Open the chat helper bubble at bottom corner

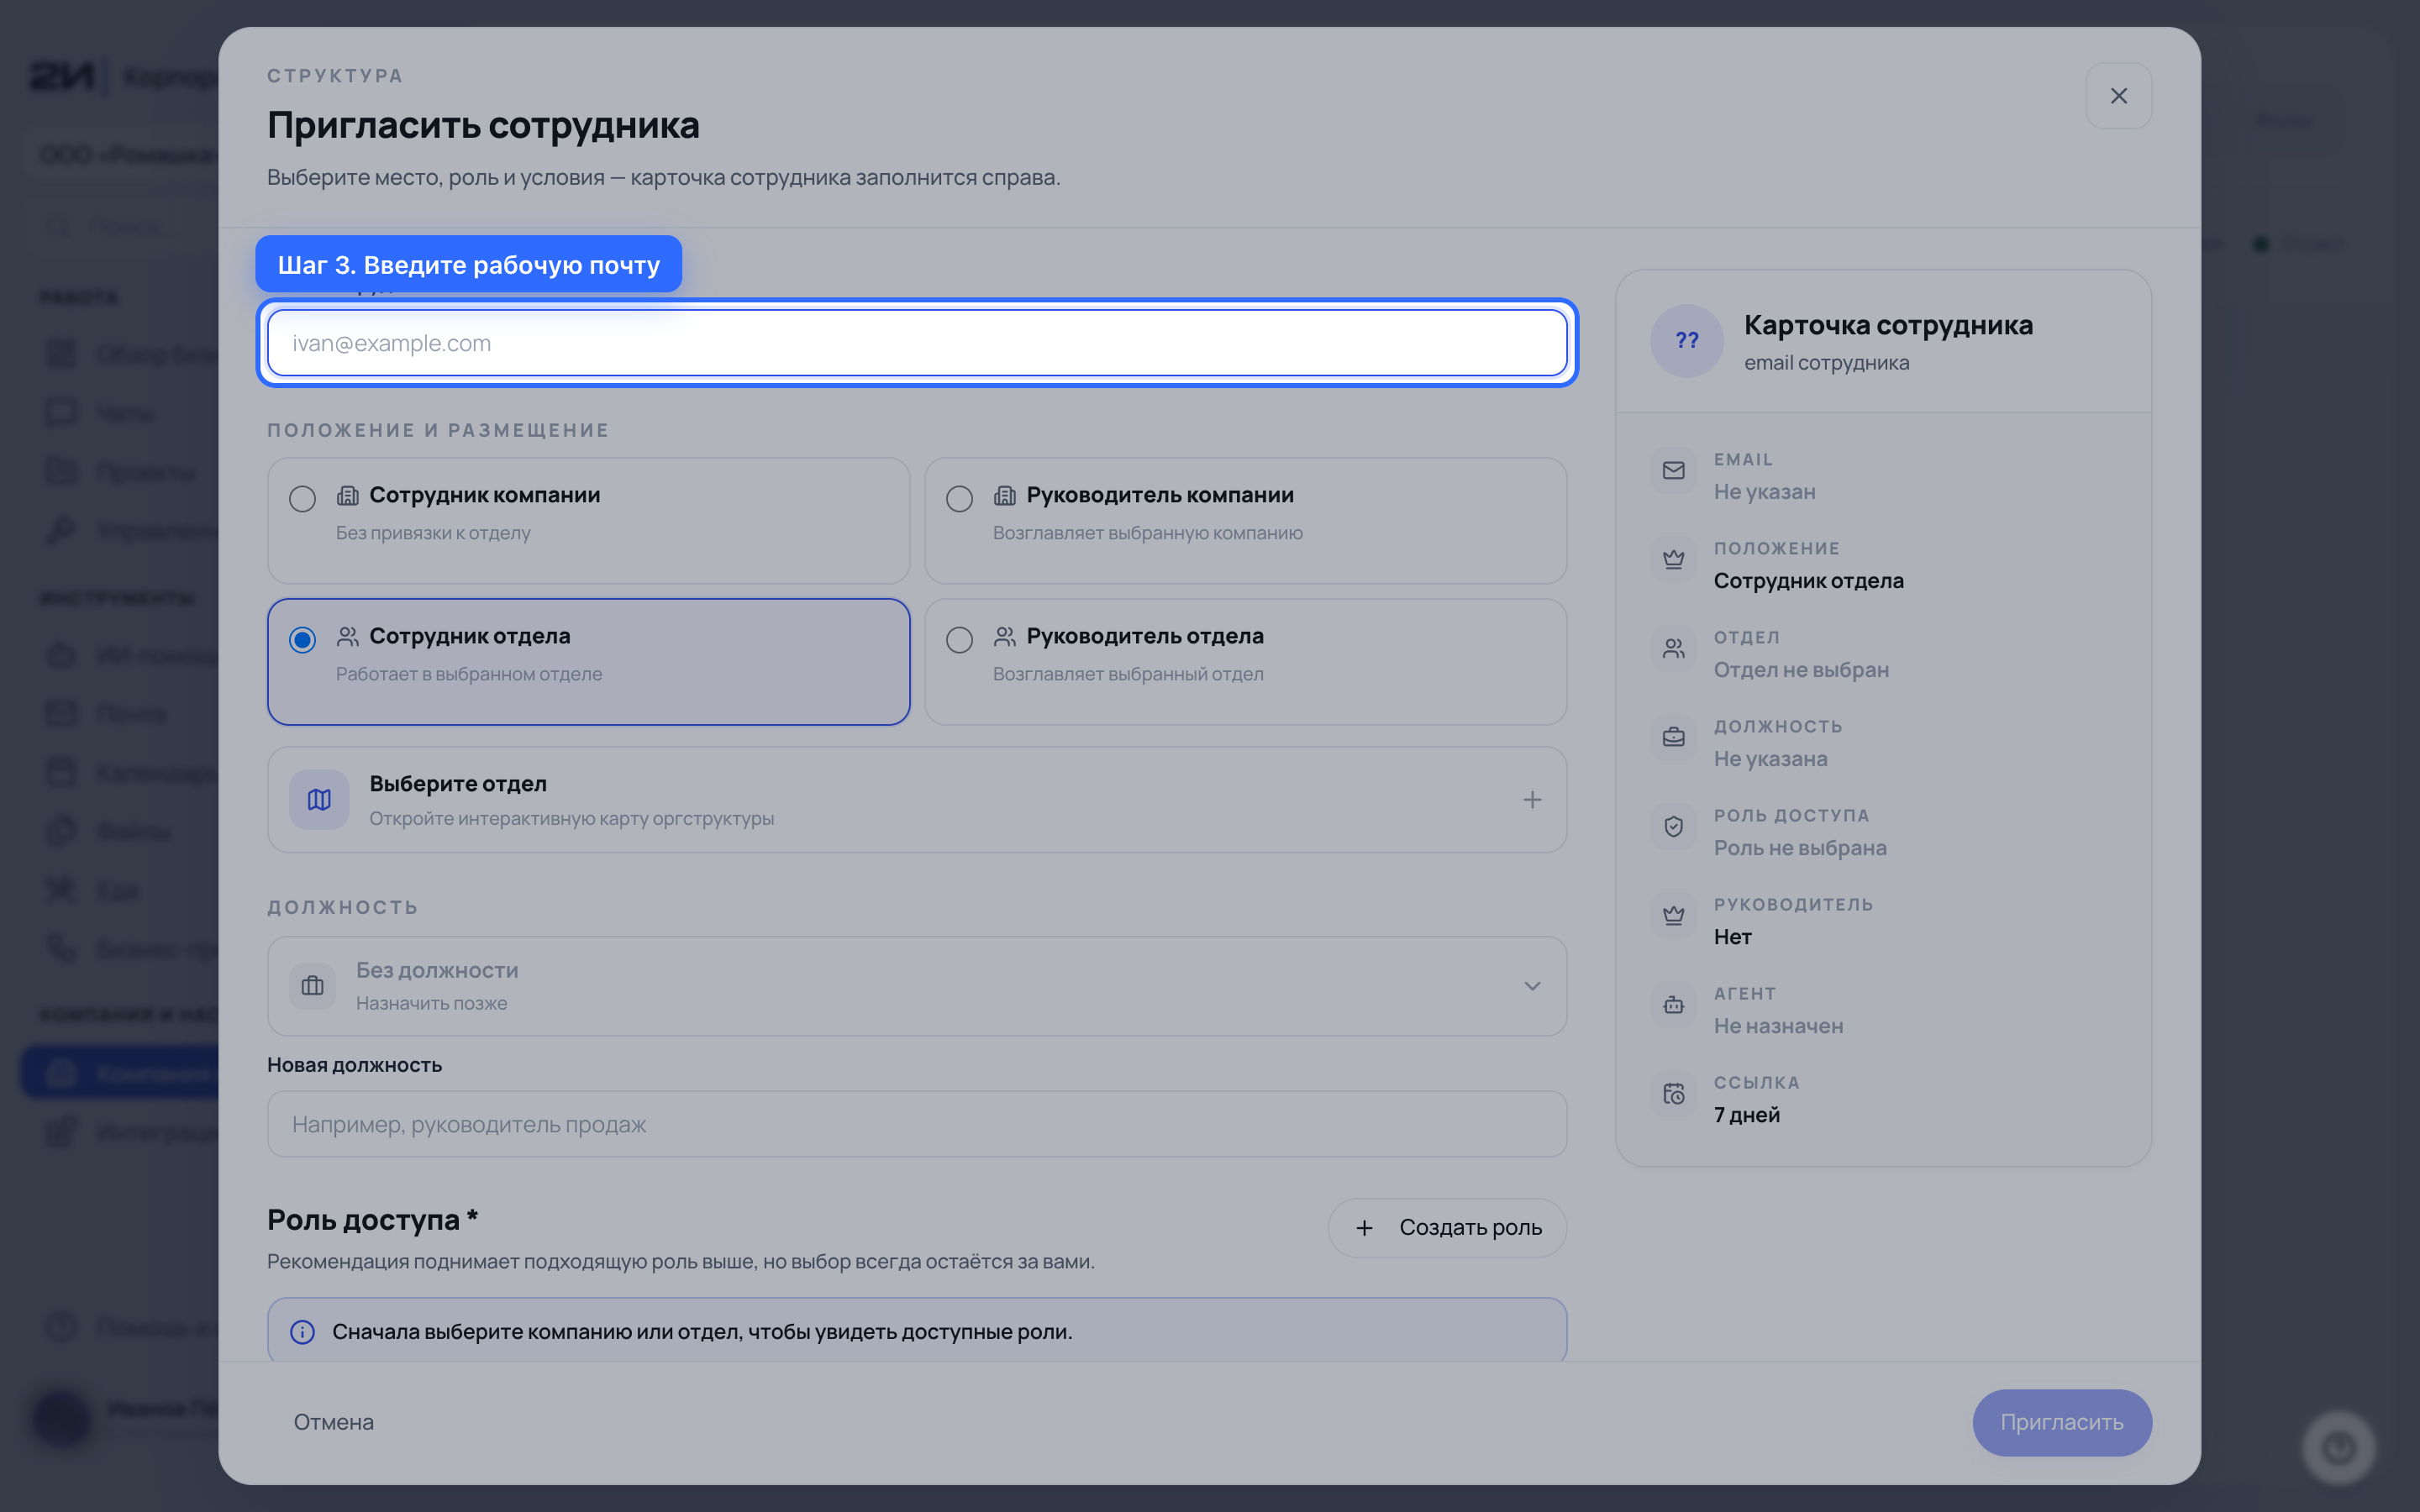[x=2338, y=1447]
